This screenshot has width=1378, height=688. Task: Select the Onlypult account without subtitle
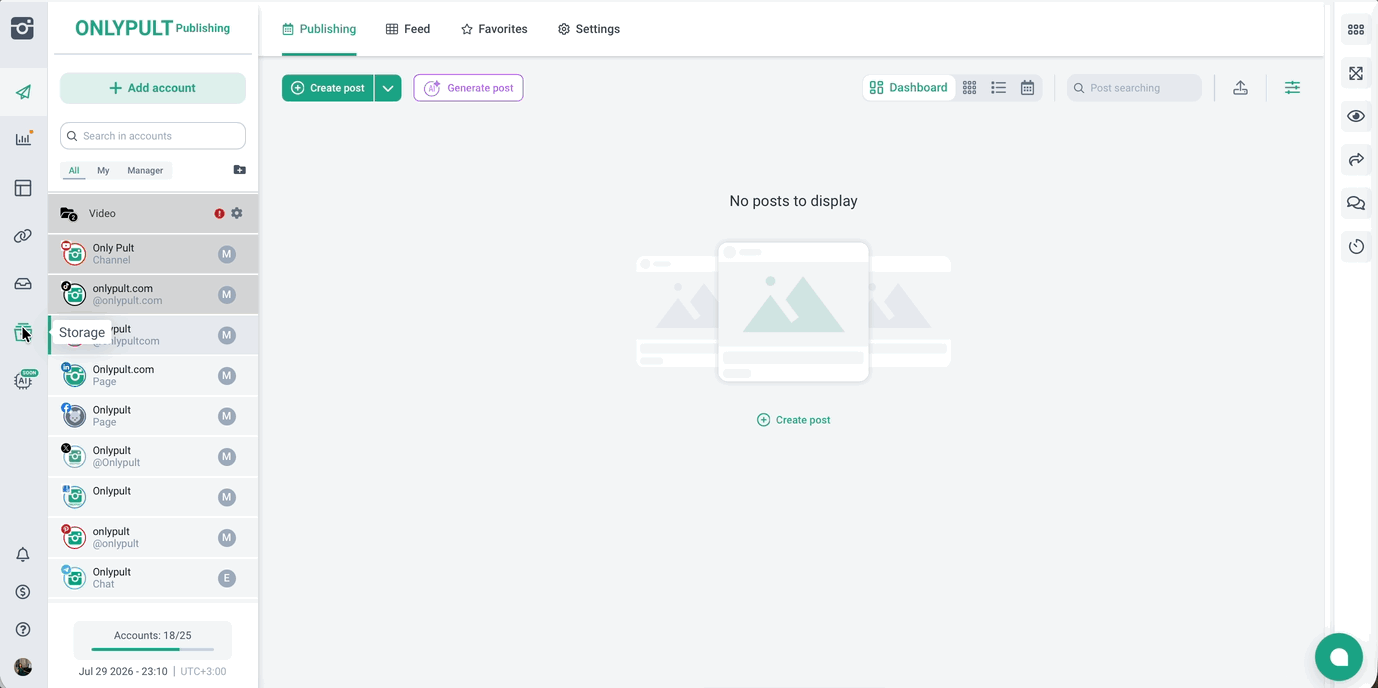pos(153,497)
